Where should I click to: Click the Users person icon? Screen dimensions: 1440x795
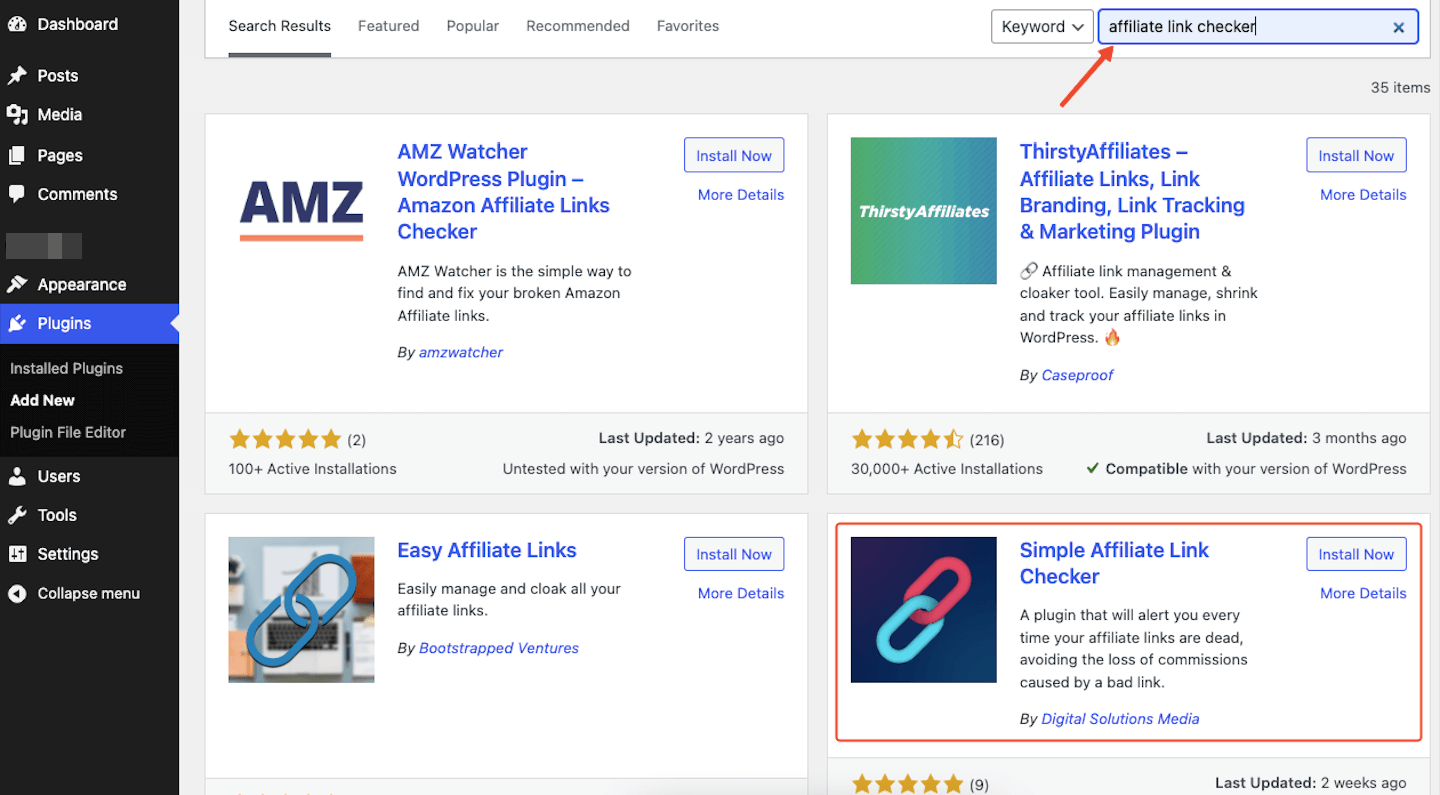click(17, 476)
